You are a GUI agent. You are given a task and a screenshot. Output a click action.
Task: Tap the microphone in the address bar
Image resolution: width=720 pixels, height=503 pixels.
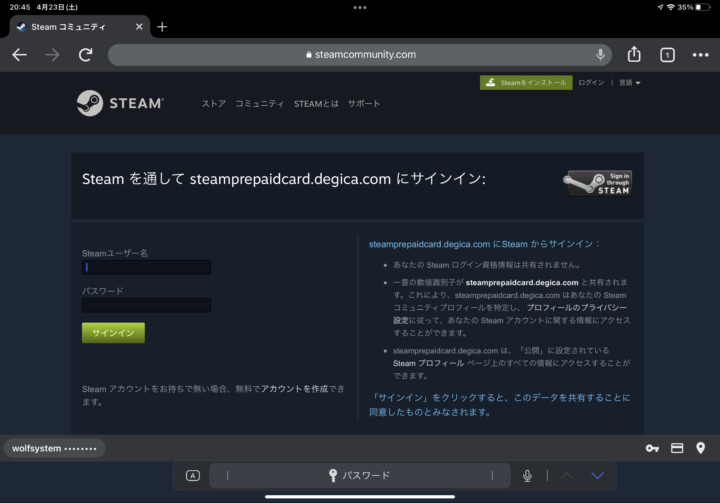600,55
